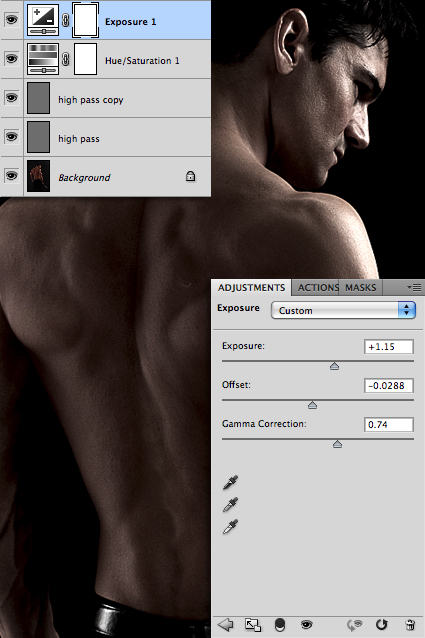Select the black point eyedropper
The image size is (425, 638).
tap(231, 482)
